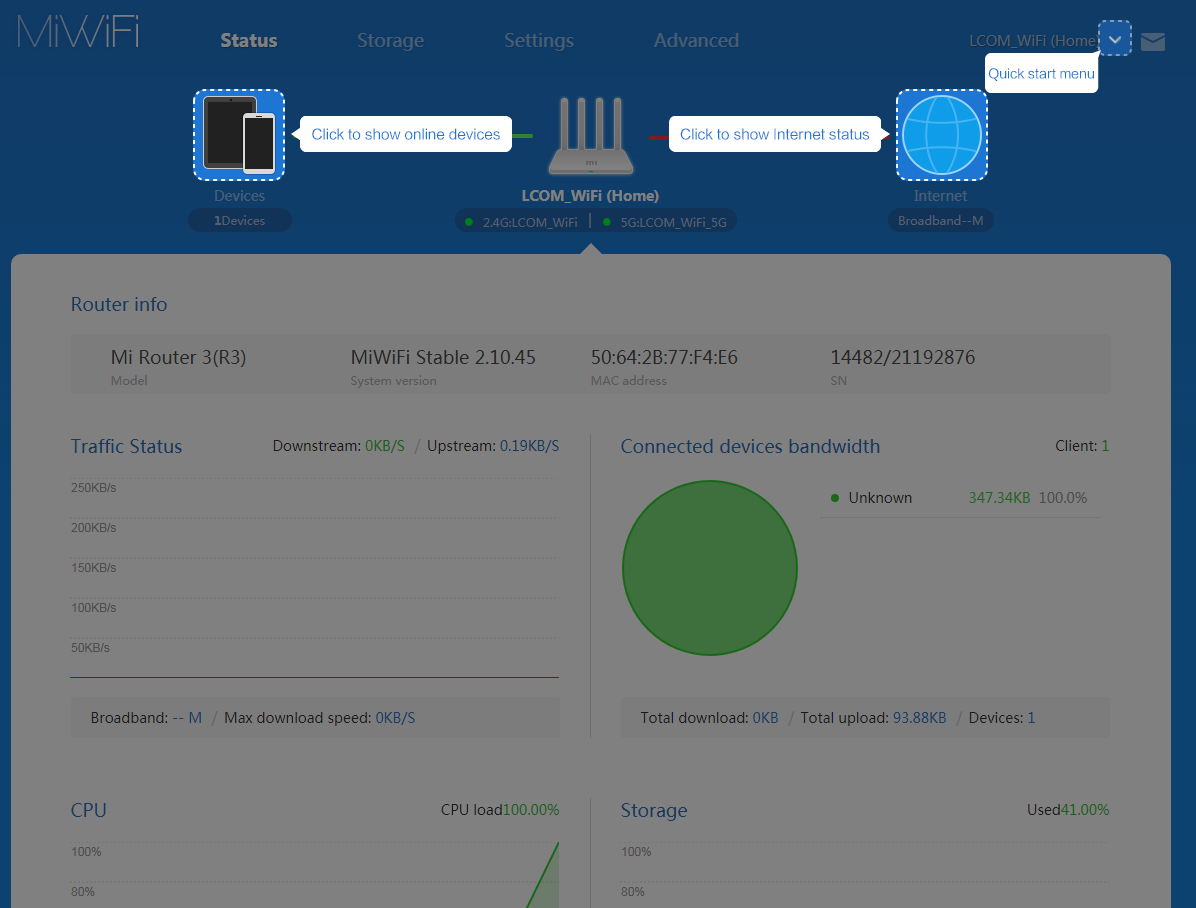Image resolution: width=1196 pixels, height=908 pixels.
Task: Click the Total download 0KB value
Action: [765, 718]
